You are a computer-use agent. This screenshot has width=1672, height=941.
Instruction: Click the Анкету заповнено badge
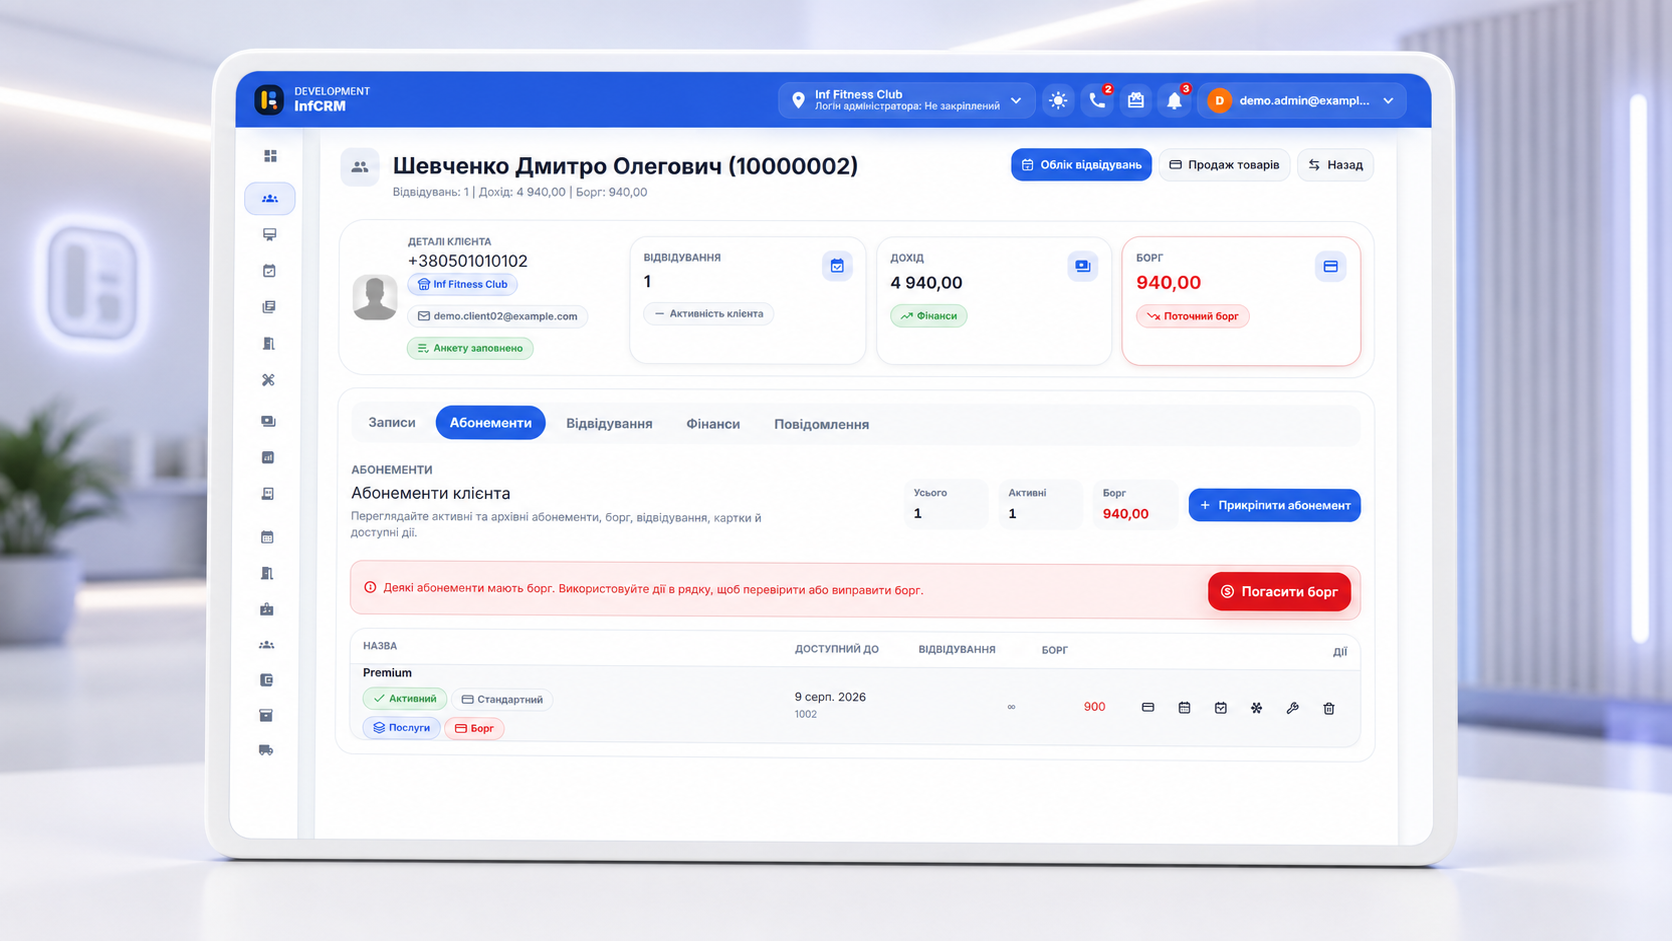coord(470,348)
